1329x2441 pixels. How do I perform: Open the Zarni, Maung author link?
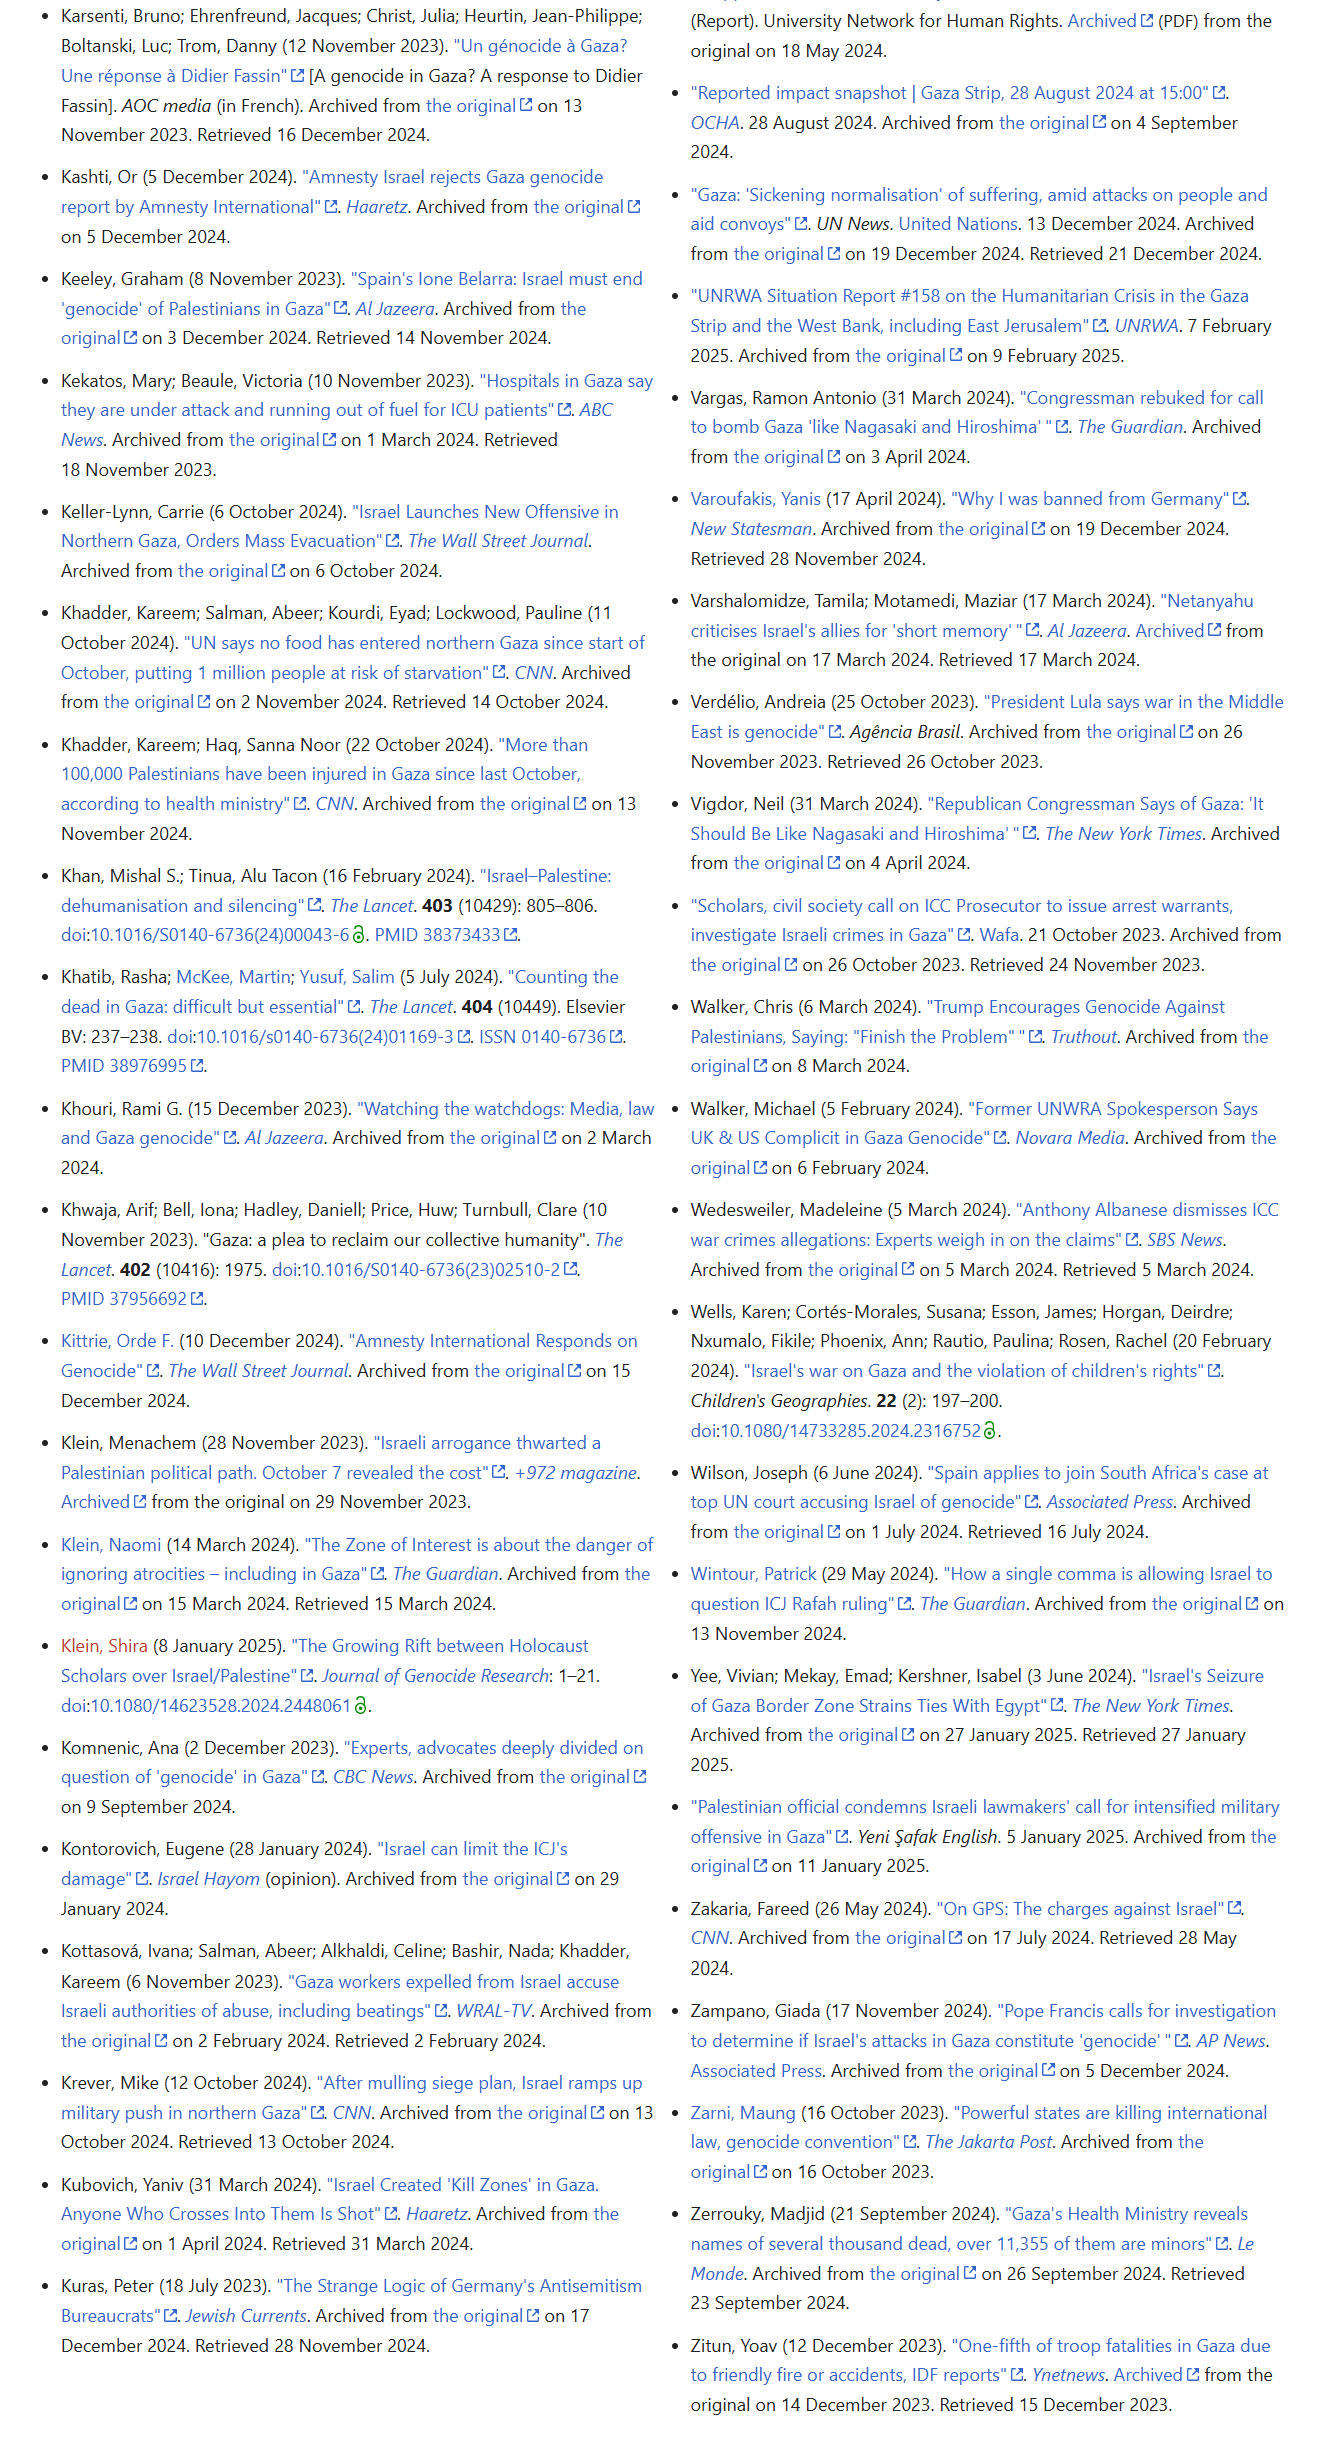click(743, 2113)
